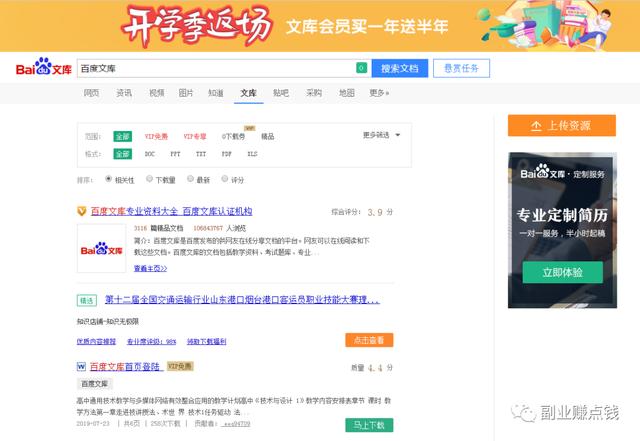Click the VIP免费 tag beside 百度文库首页登陆
640x441 pixels.
tap(181, 367)
